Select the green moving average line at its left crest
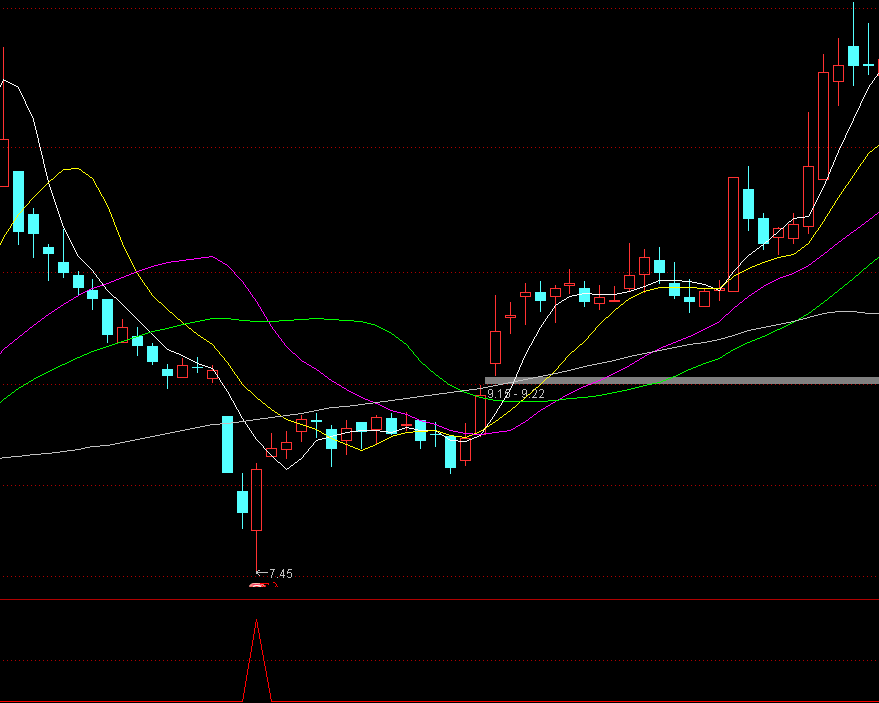 (215, 319)
